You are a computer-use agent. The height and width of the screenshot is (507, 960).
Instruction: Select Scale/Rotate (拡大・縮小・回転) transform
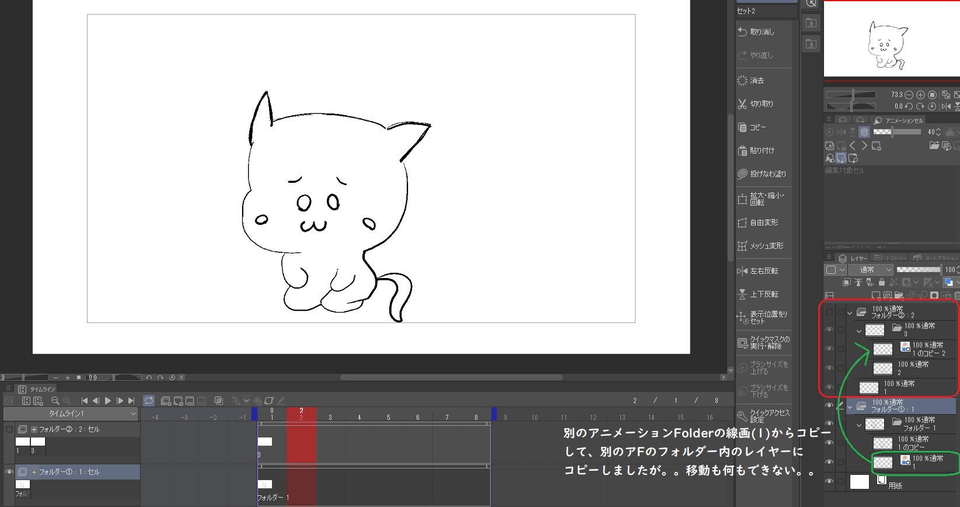point(763,199)
